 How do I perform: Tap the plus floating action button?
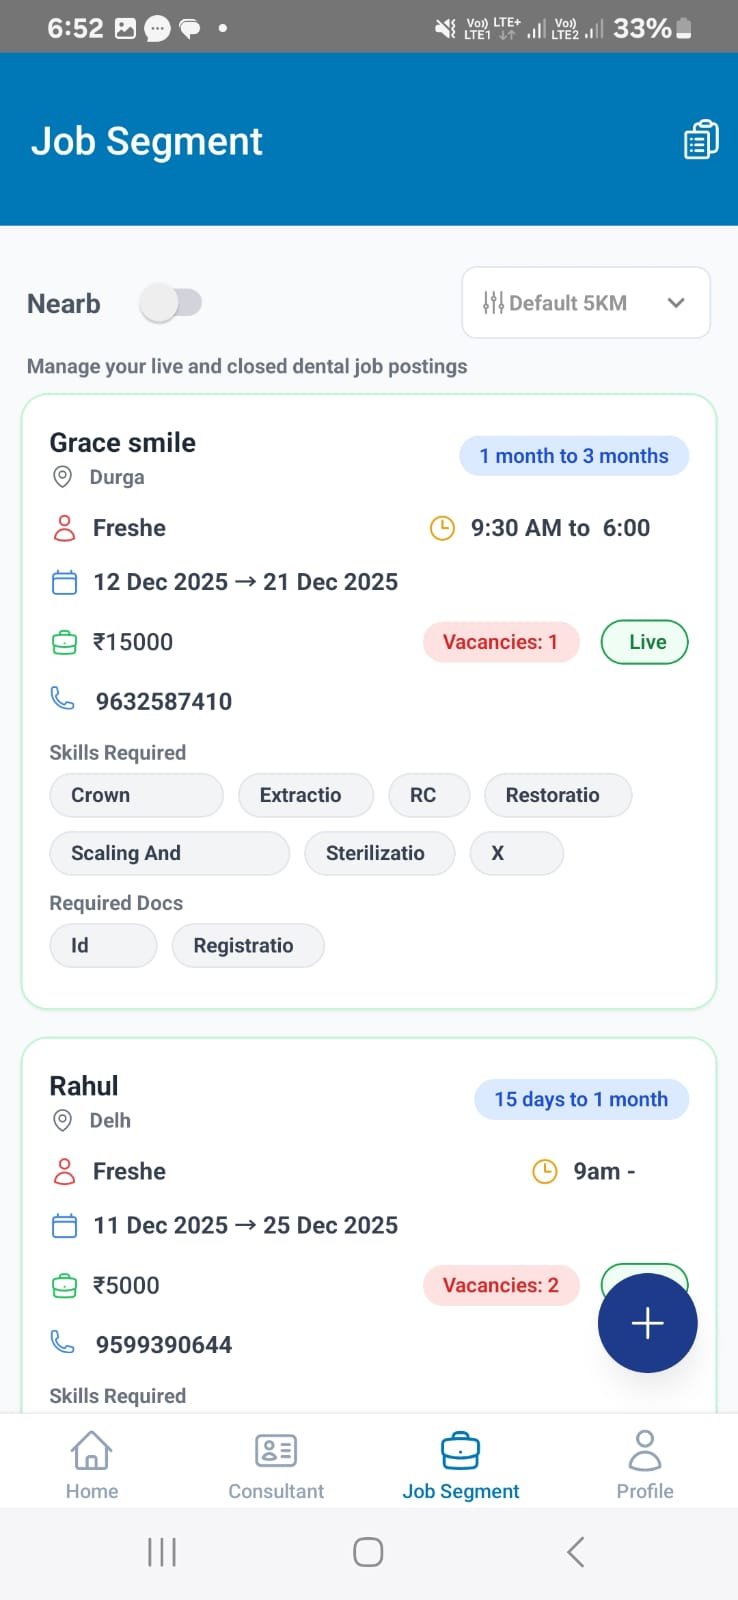pyautogui.click(x=647, y=1323)
